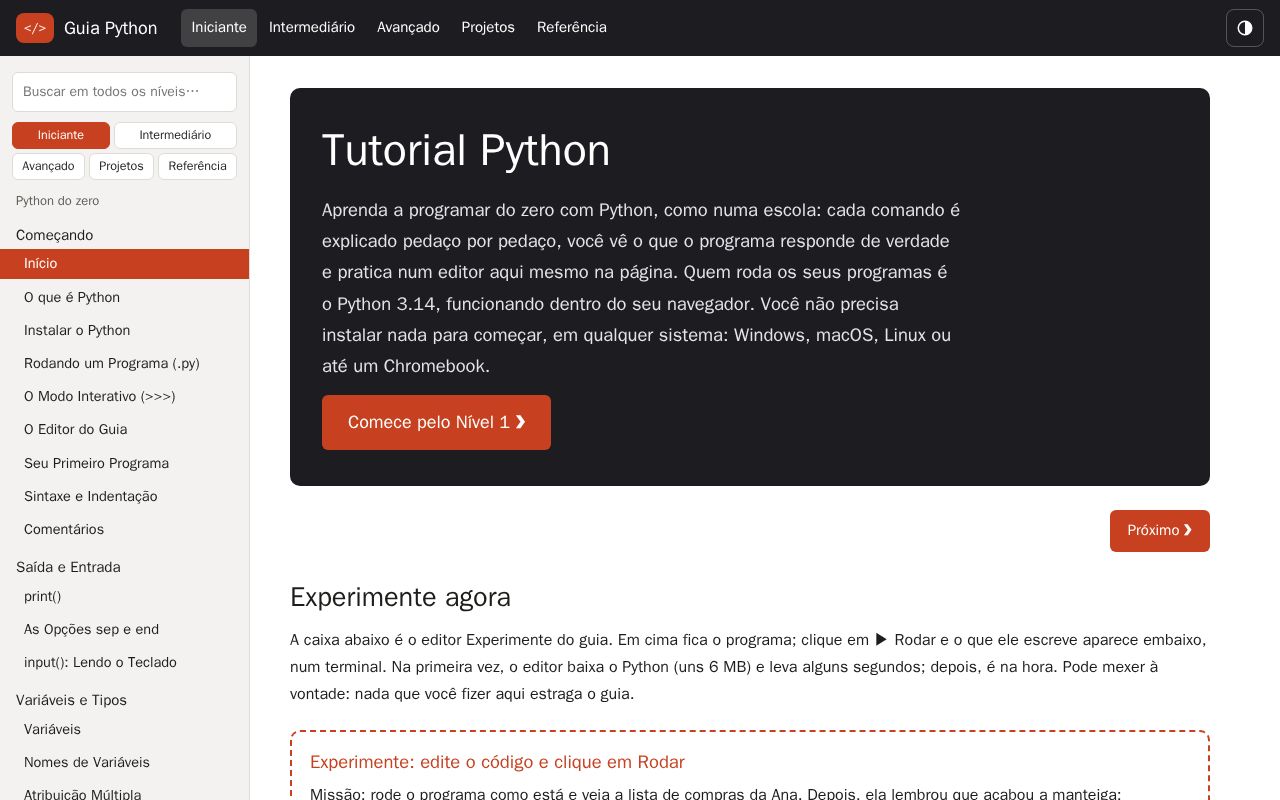1280x800 pixels.
Task: Click the 'Variáveis e Tipos' section heading
Action: pos(71,700)
